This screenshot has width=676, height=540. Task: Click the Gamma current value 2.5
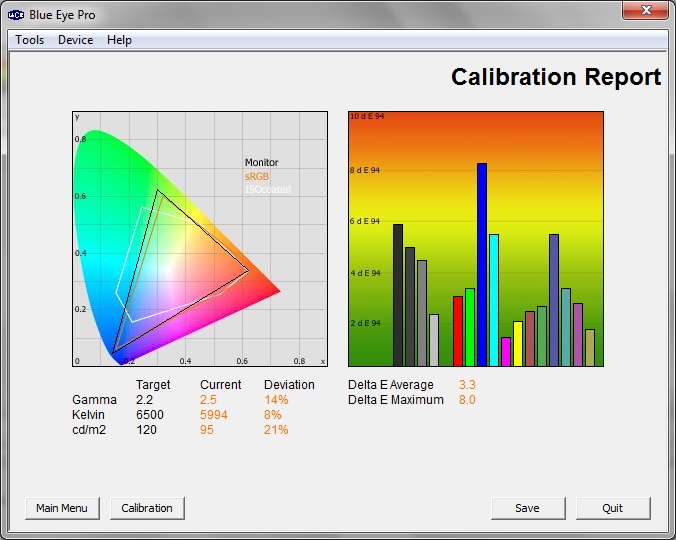tap(208, 400)
